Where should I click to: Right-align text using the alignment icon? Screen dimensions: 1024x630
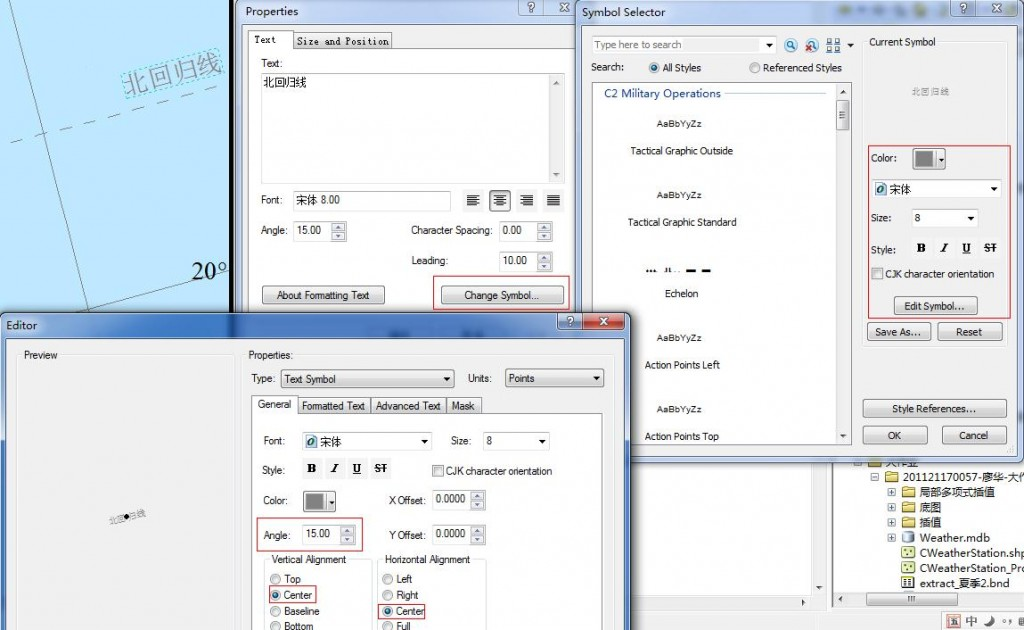pyautogui.click(x=527, y=201)
